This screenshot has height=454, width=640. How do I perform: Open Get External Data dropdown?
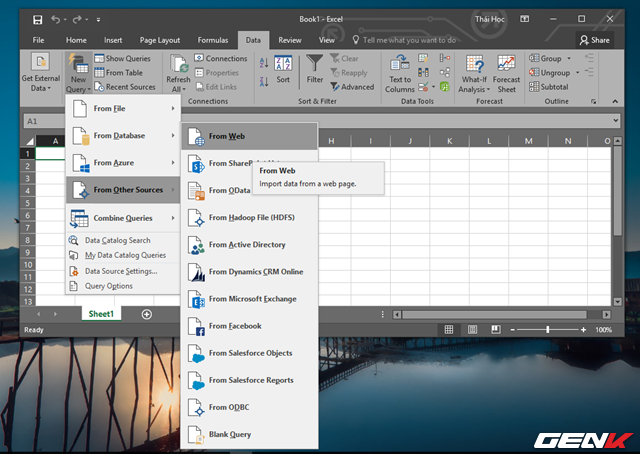(x=41, y=73)
